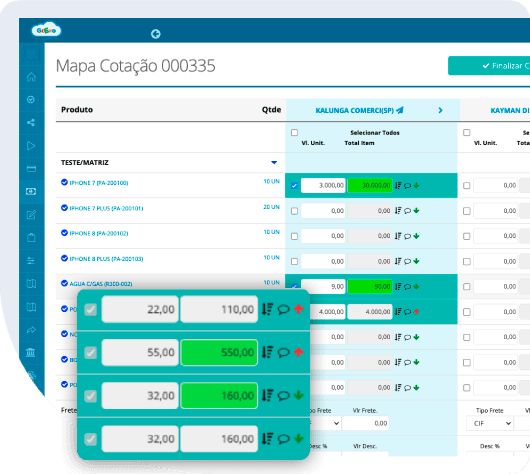The width and height of the screenshot is (530, 474).
Task: Click red up arrow beside 110,00
Action: coord(298,309)
